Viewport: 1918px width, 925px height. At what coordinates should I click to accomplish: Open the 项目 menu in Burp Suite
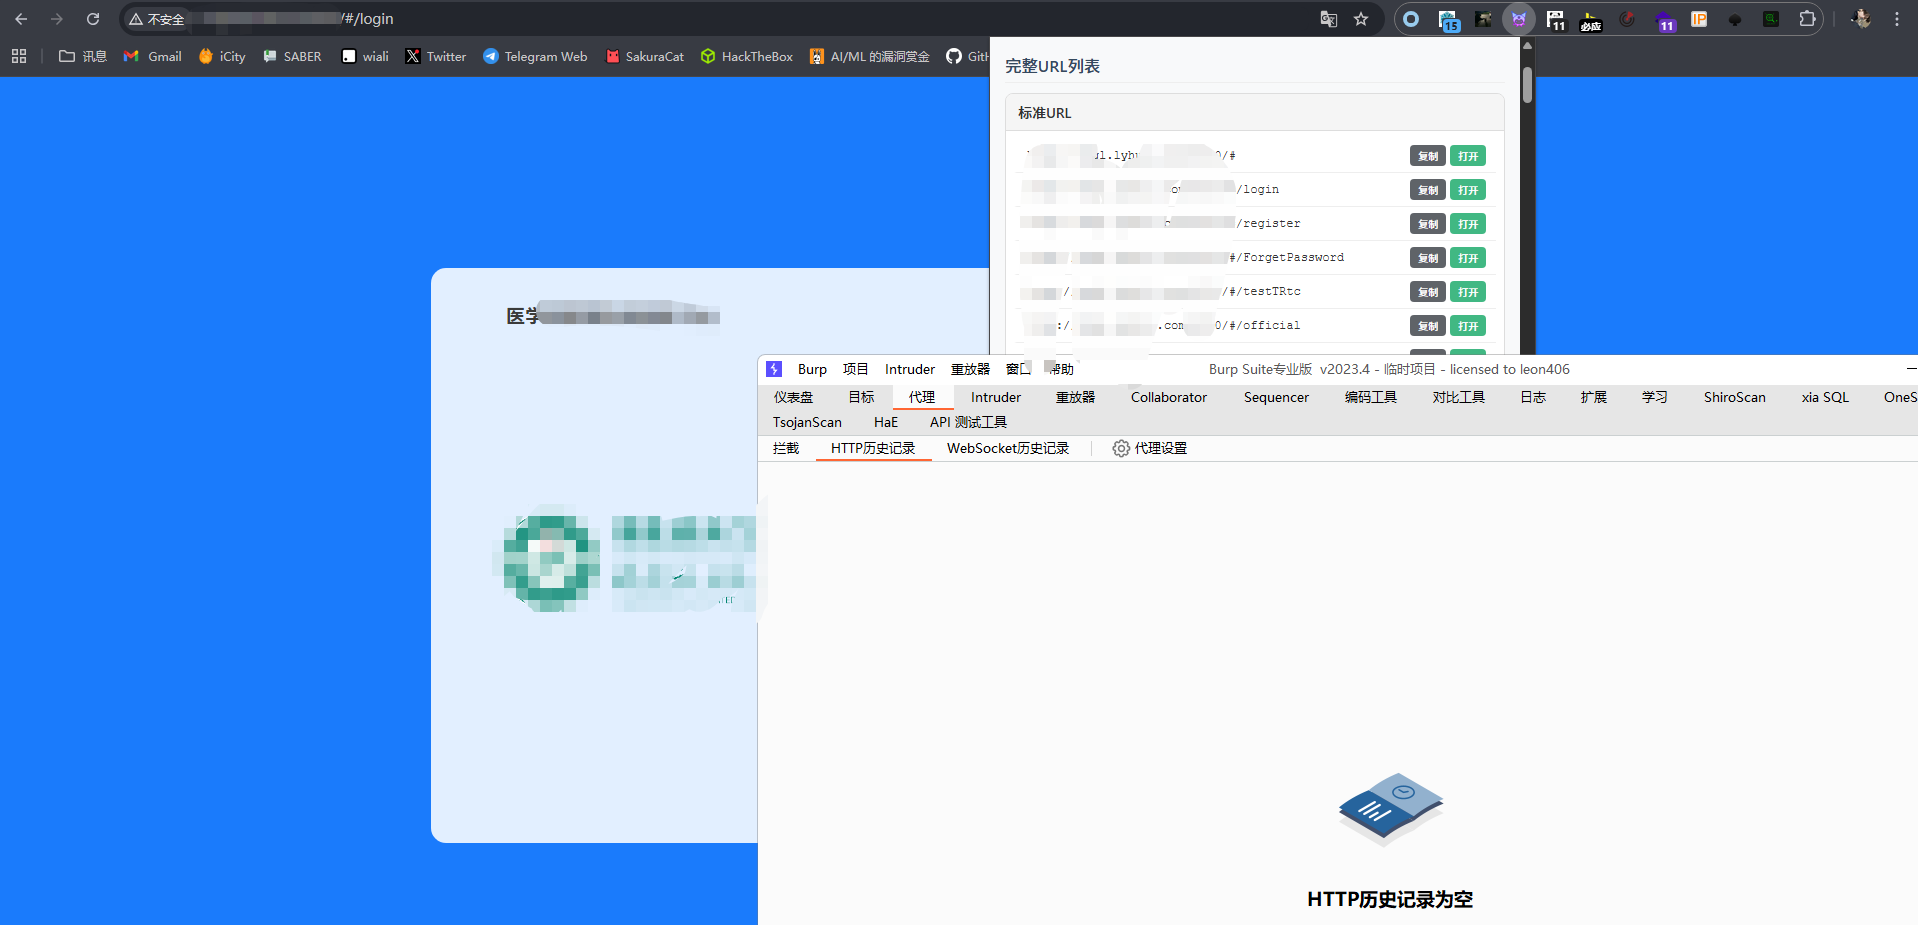click(856, 369)
